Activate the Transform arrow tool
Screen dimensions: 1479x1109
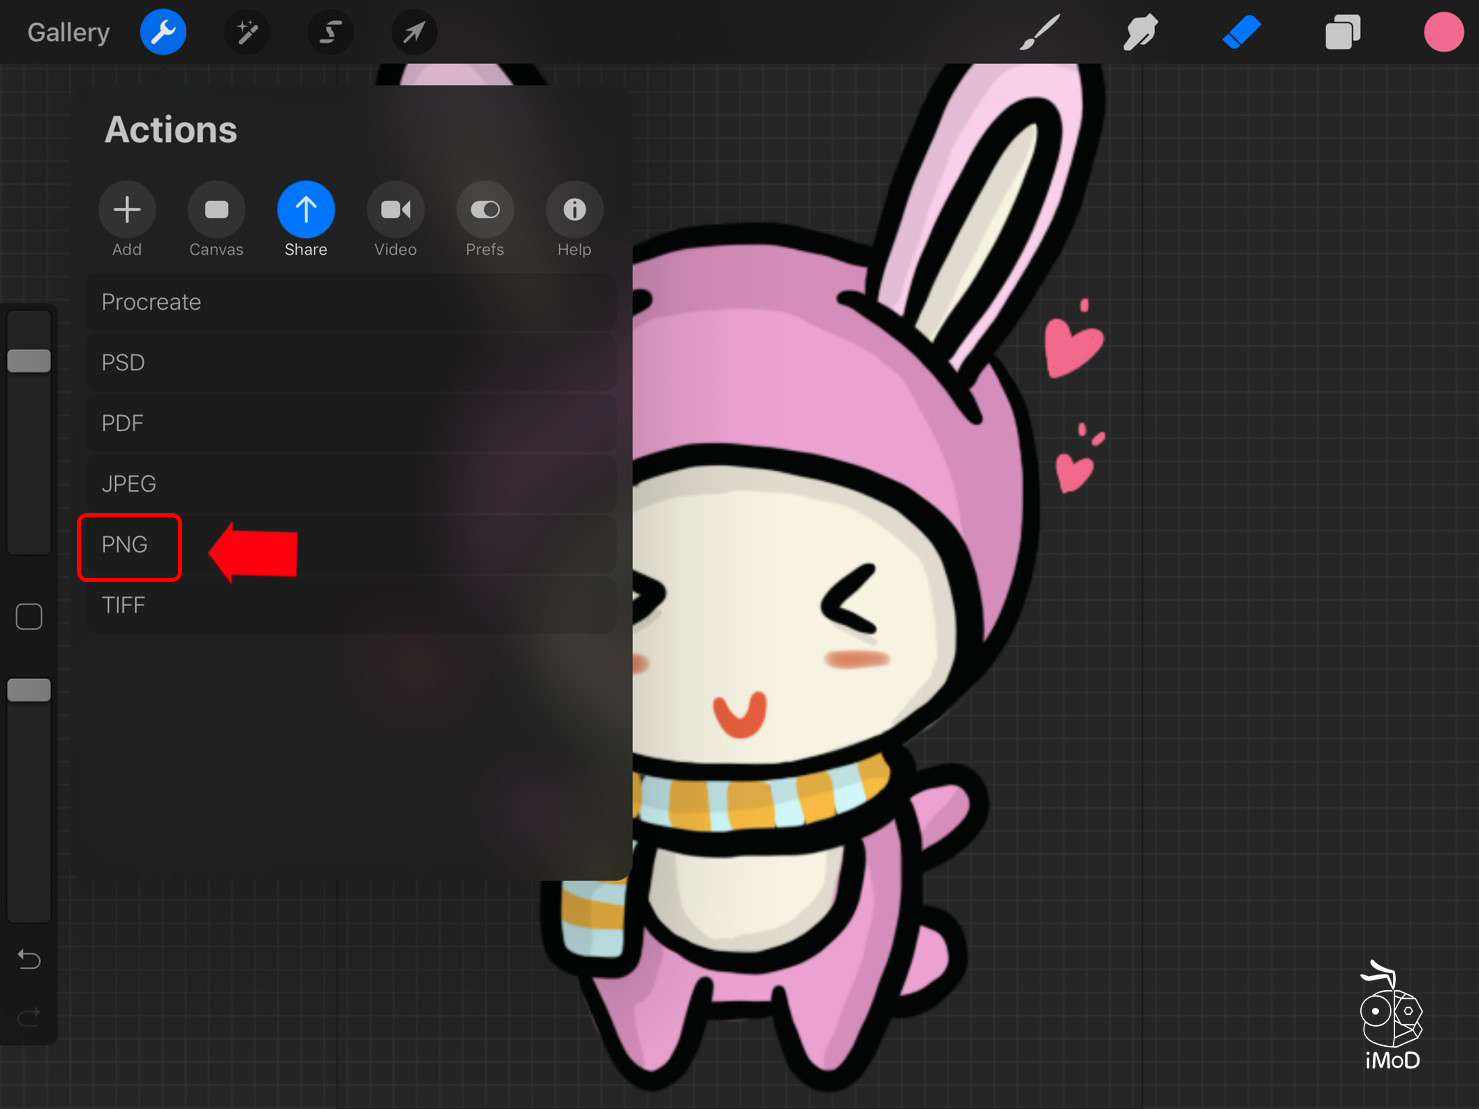click(413, 33)
